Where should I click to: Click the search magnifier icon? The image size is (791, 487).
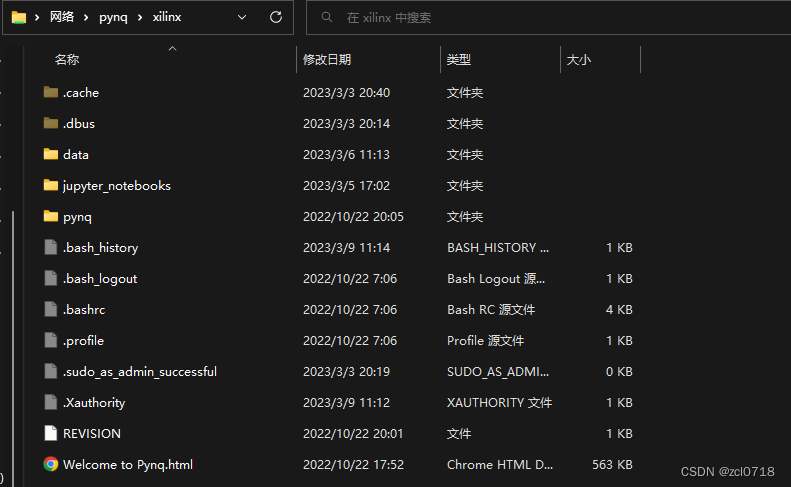click(327, 17)
